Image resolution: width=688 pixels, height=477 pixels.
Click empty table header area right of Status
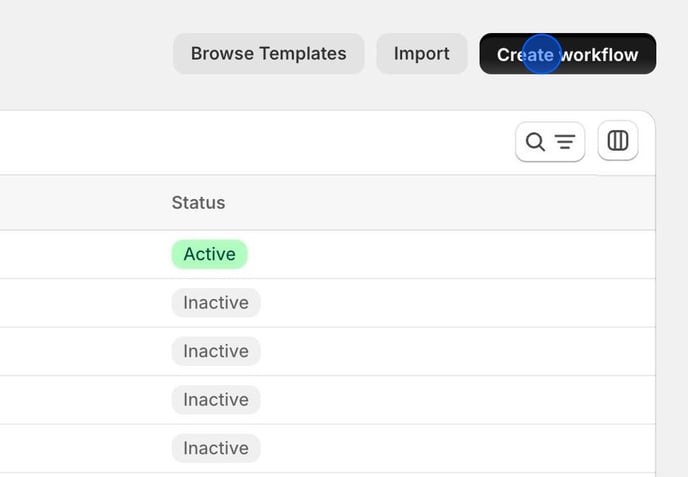click(x=439, y=203)
